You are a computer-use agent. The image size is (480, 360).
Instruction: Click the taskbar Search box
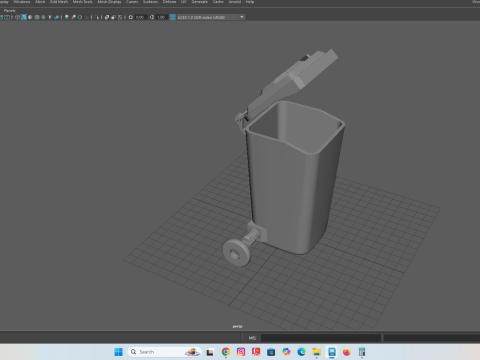pos(165,352)
